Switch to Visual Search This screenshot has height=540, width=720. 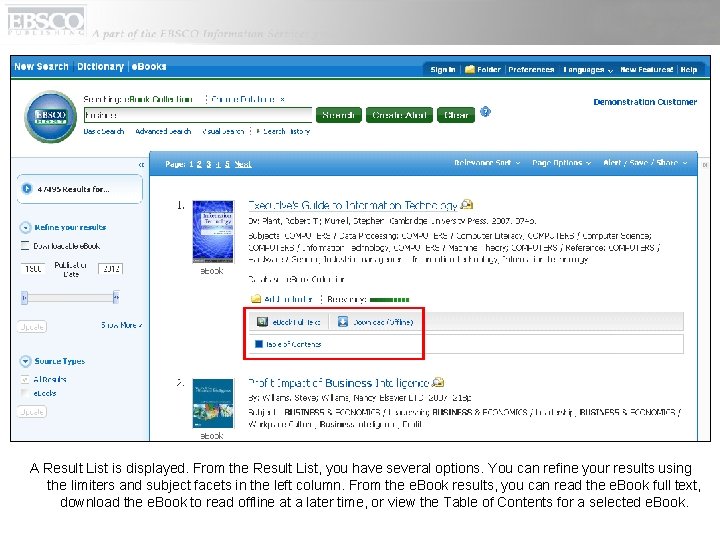pos(223,131)
